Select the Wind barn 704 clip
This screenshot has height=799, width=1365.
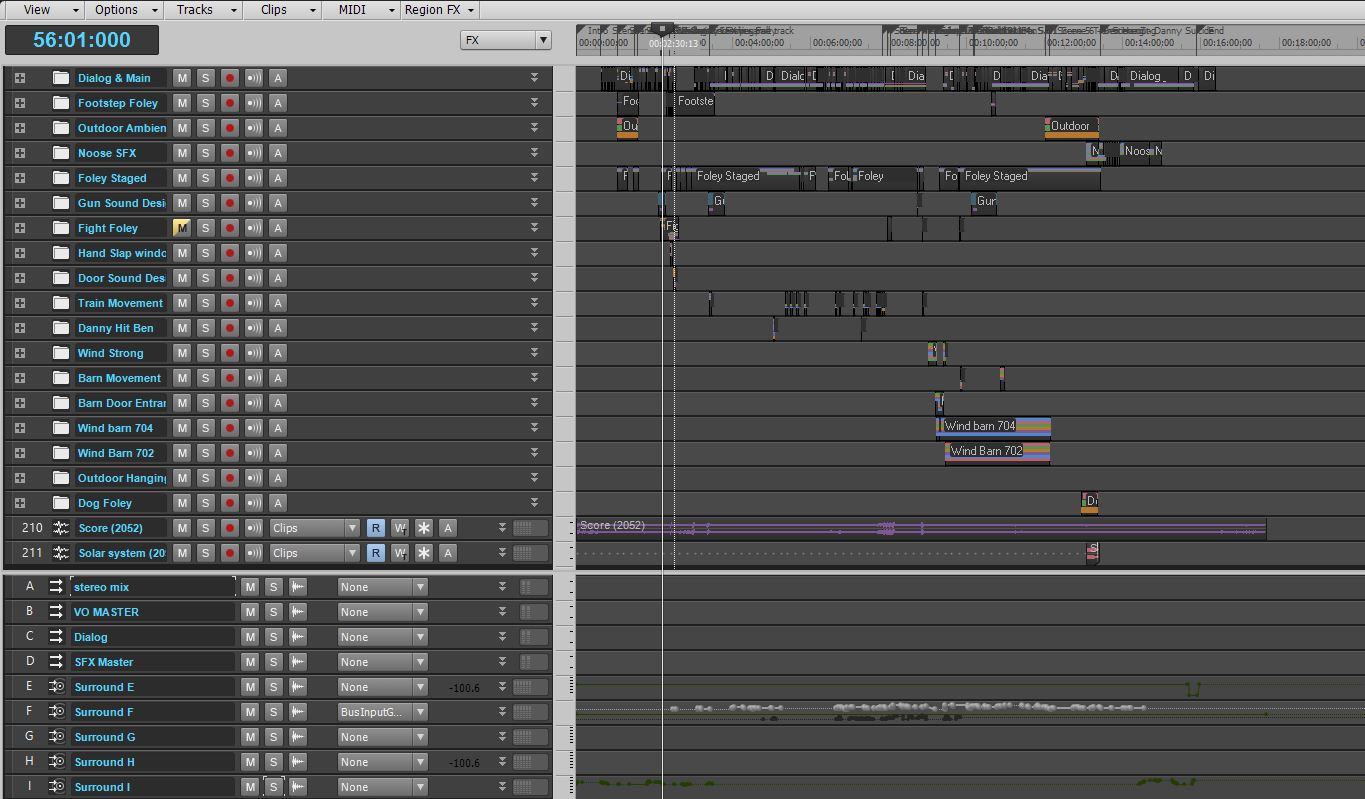point(992,427)
